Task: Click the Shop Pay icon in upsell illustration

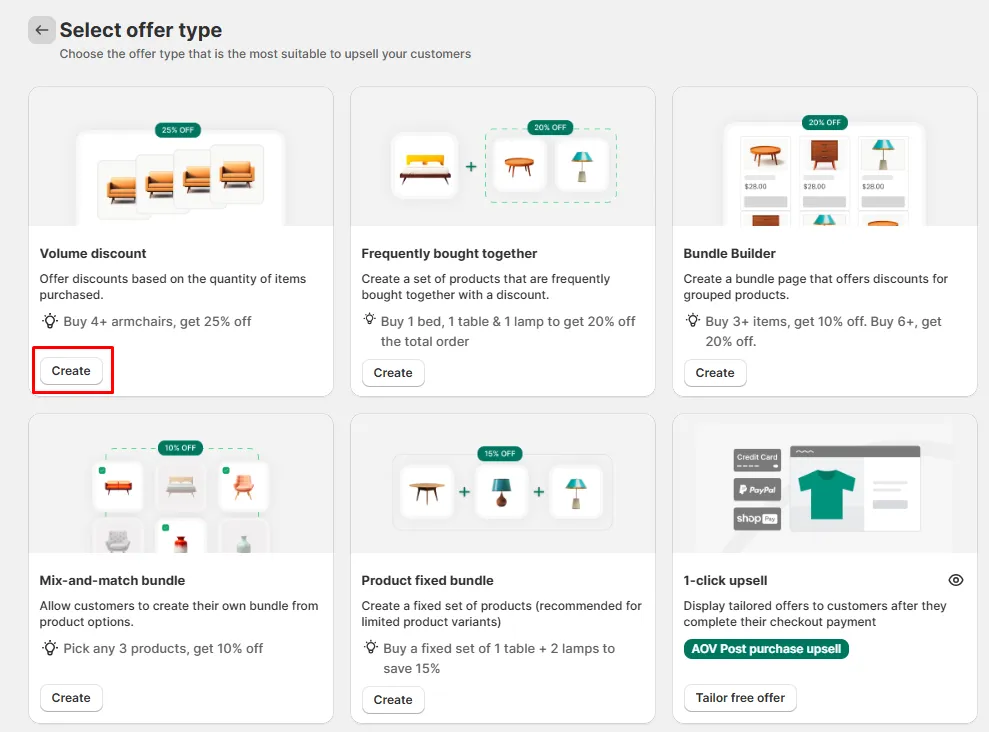Action: [757, 519]
